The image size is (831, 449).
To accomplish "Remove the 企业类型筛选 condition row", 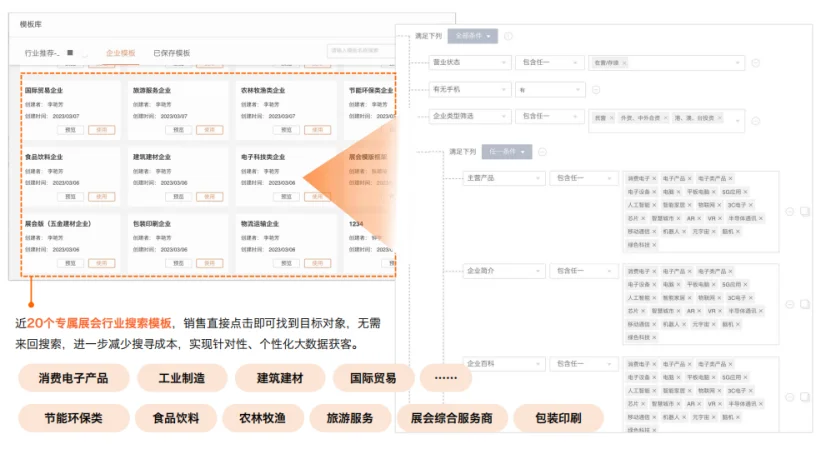I will pyautogui.click(x=756, y=121).
